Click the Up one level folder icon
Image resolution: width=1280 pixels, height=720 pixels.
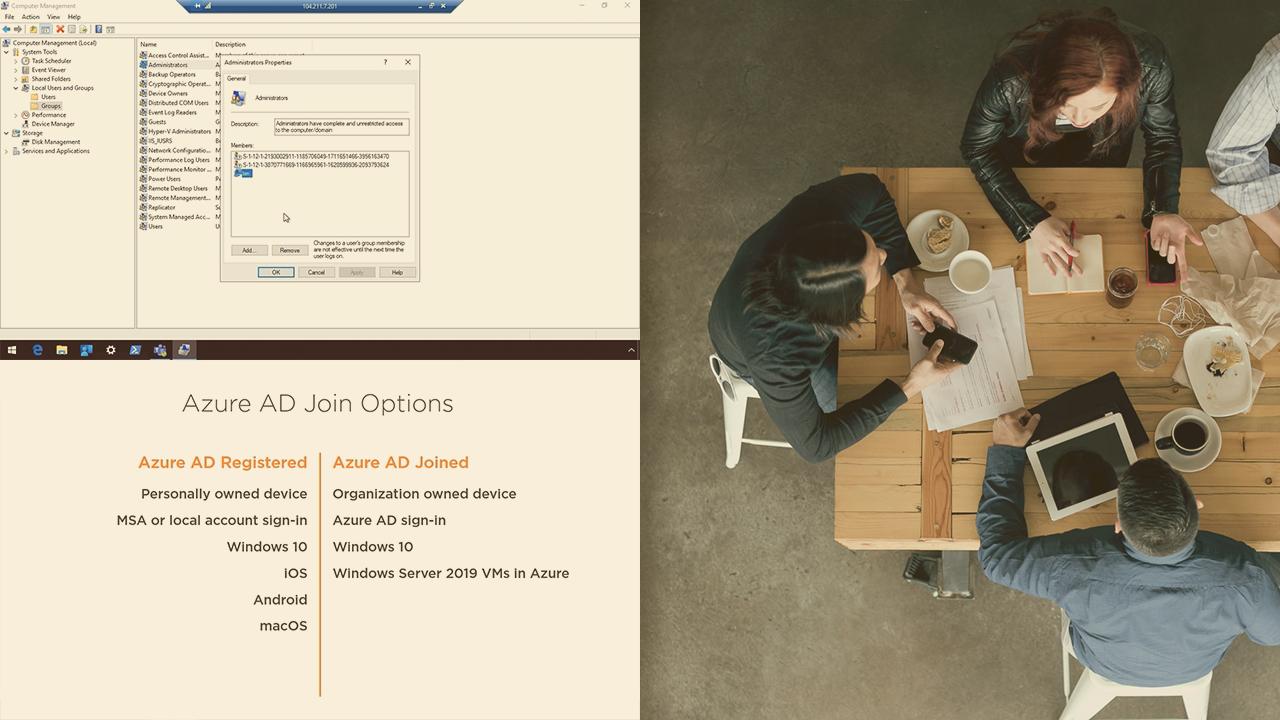click(x=33, y=29)
